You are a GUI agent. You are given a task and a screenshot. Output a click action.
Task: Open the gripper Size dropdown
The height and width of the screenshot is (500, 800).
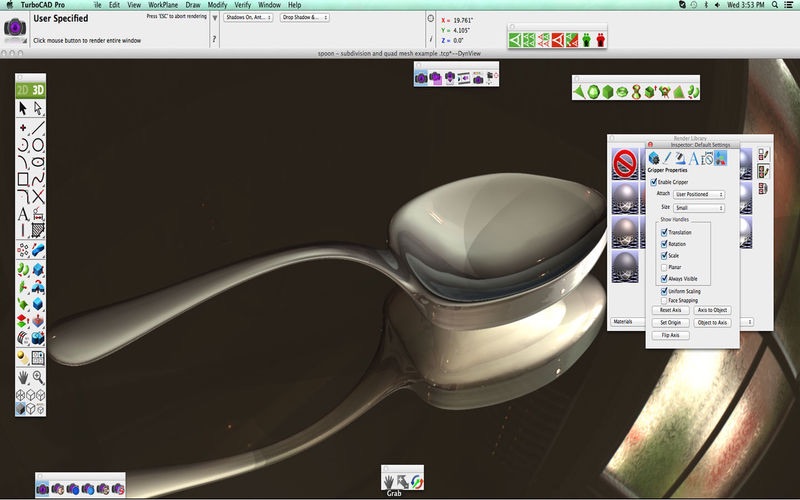[x=699, y=208]
